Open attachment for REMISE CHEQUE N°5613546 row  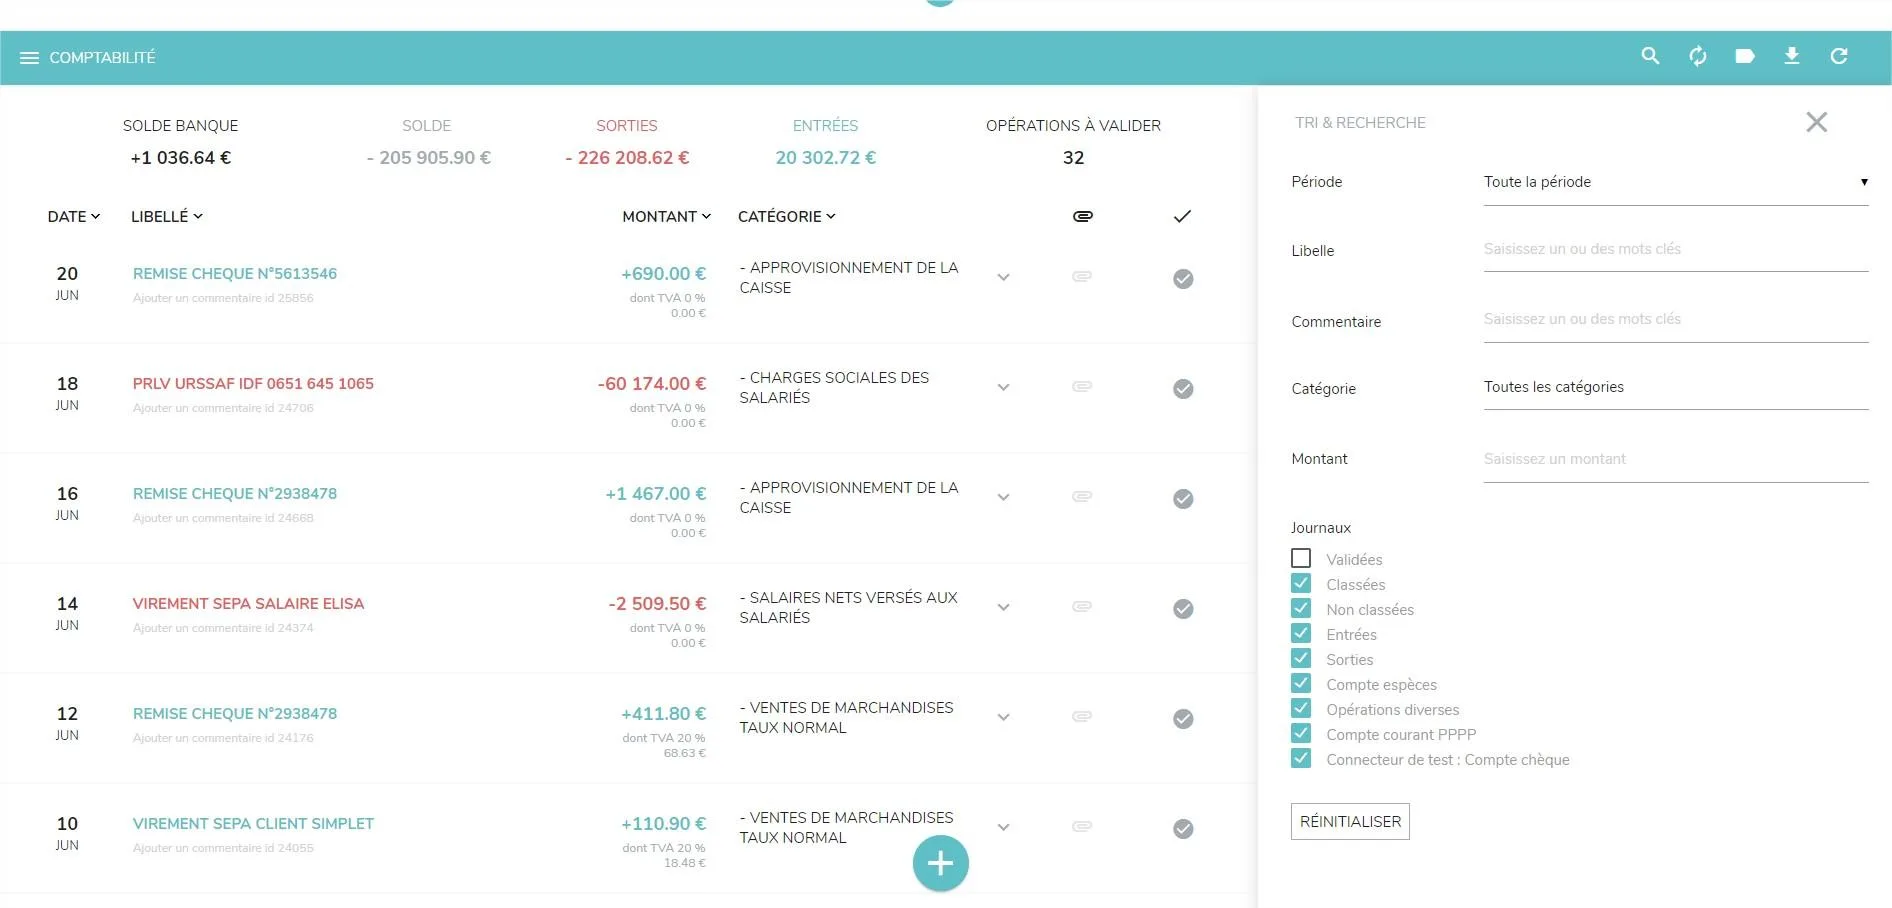click(1082, 276)
